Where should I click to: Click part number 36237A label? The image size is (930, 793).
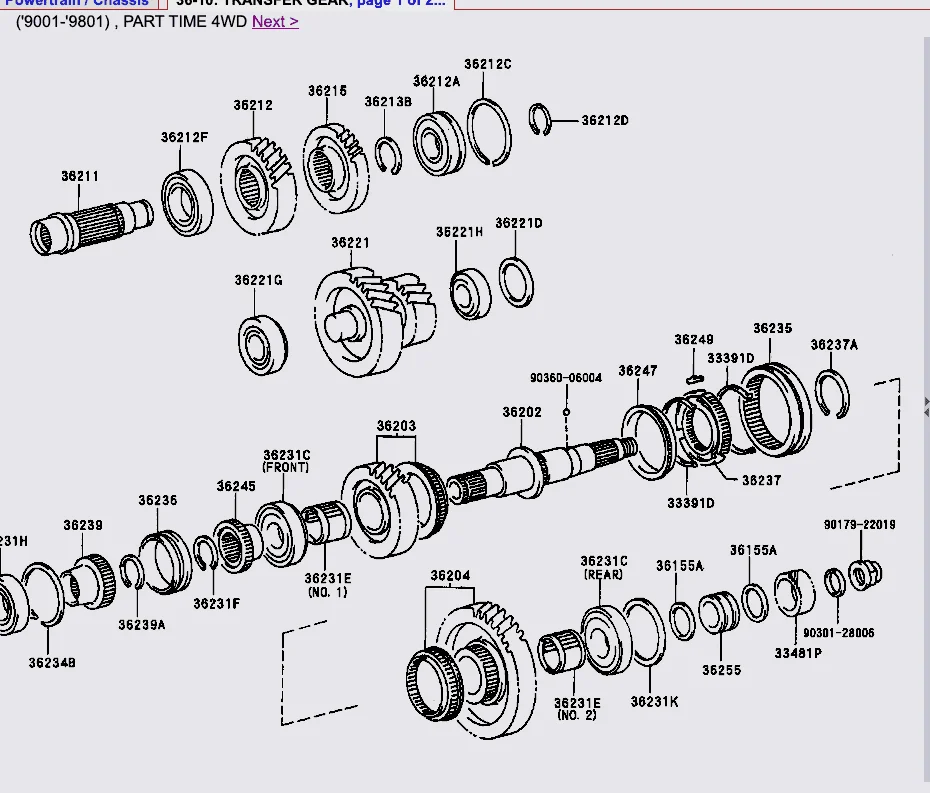835,345
